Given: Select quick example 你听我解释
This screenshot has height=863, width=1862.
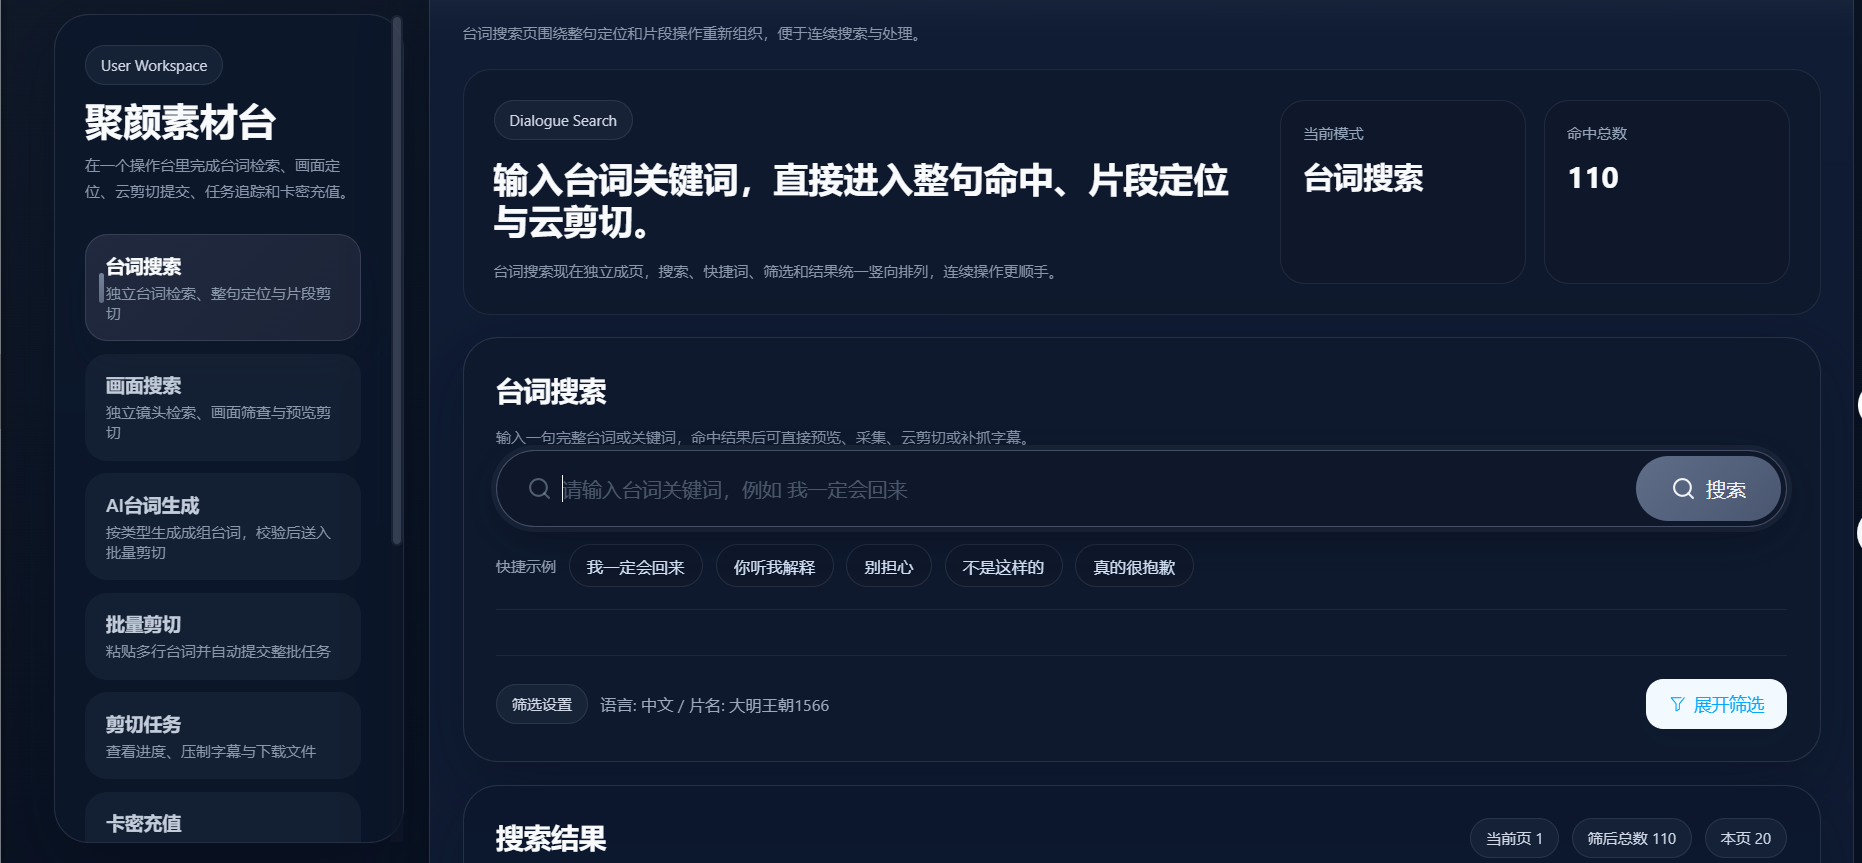Looking at the screenshot, I should tap(775, 566).
